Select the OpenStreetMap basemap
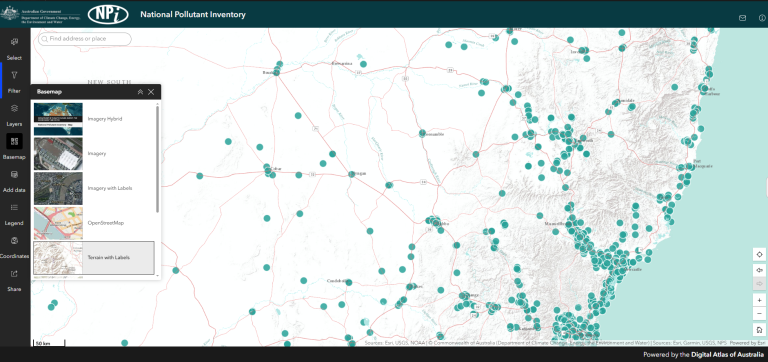The image size is (768, 362). tap(94, 223)
